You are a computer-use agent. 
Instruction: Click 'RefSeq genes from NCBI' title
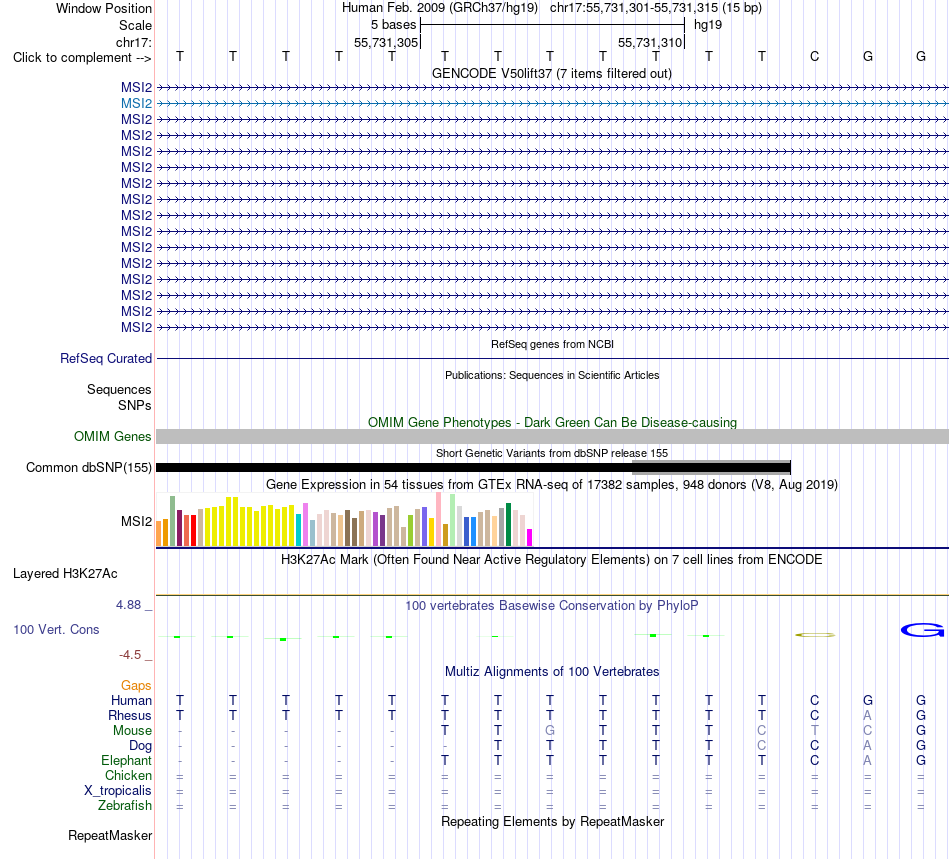tap(553, 344)
